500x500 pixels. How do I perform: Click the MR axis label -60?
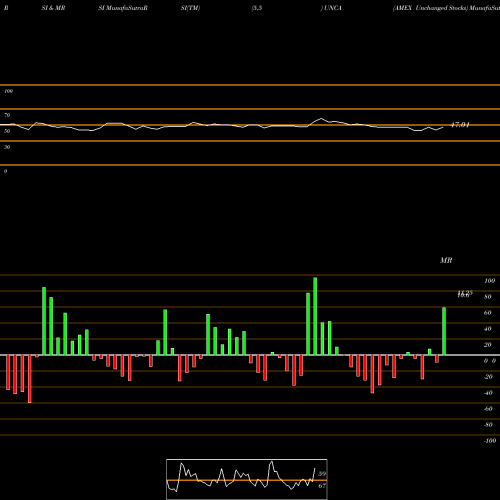click(488, 409)
